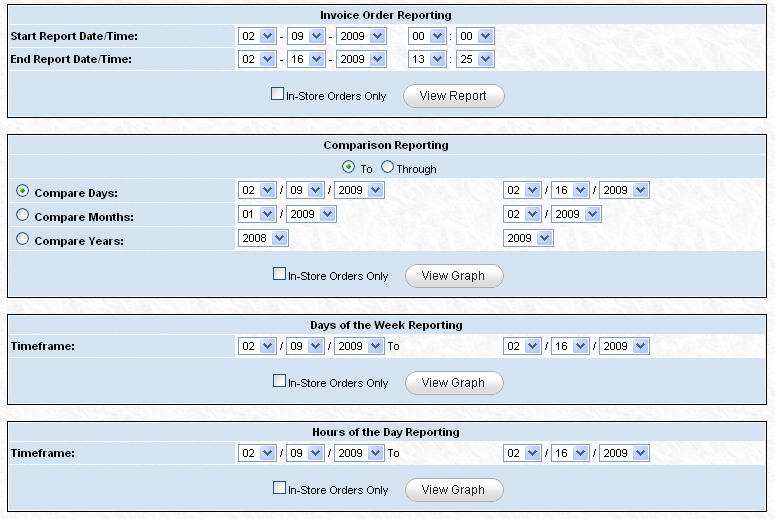The height and width of the screenshot is (519, 775).
Task: Open Compare Months first year dropdown
Action: 311,214
